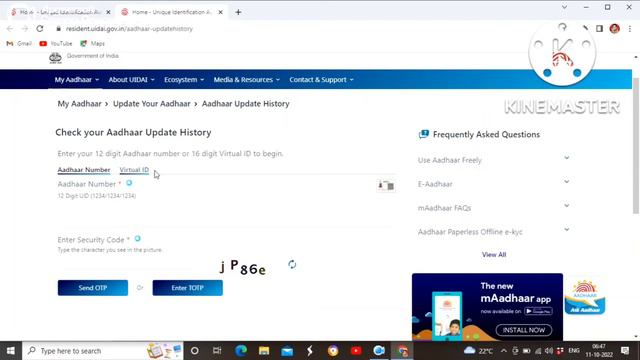Open the Gmail bookmark
Image resolution: width=640 pixels, height=360 pixels.
[19, 43]
